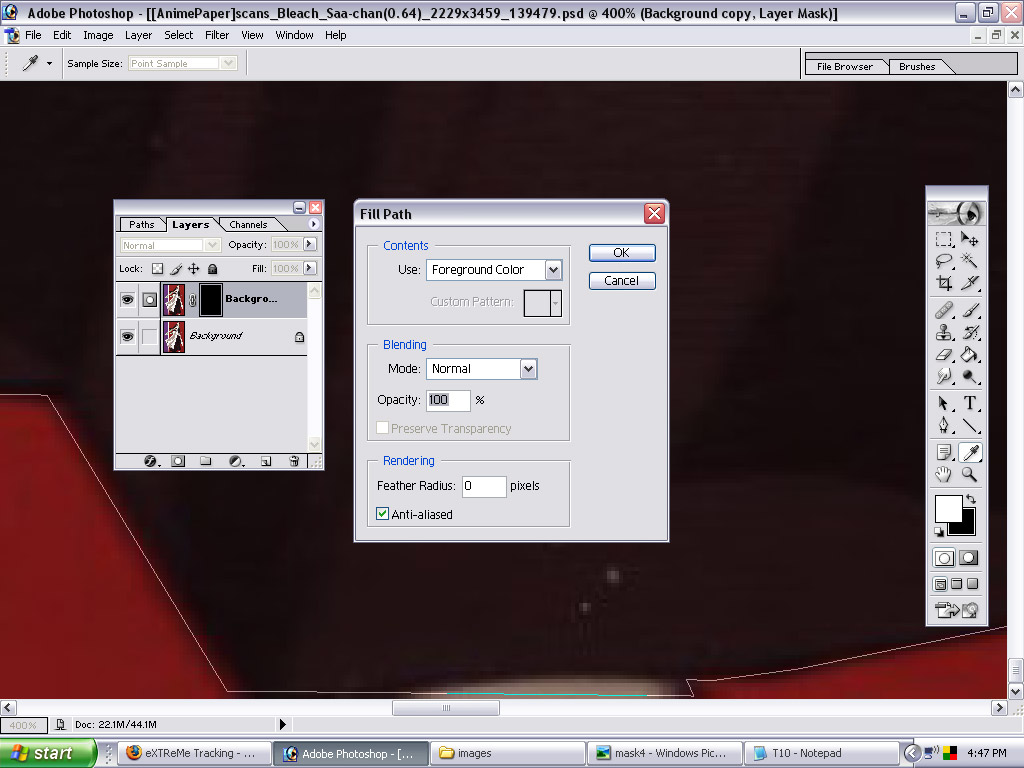Select the Pen tool
The image size is (1024, 768).
coord(944,426)
